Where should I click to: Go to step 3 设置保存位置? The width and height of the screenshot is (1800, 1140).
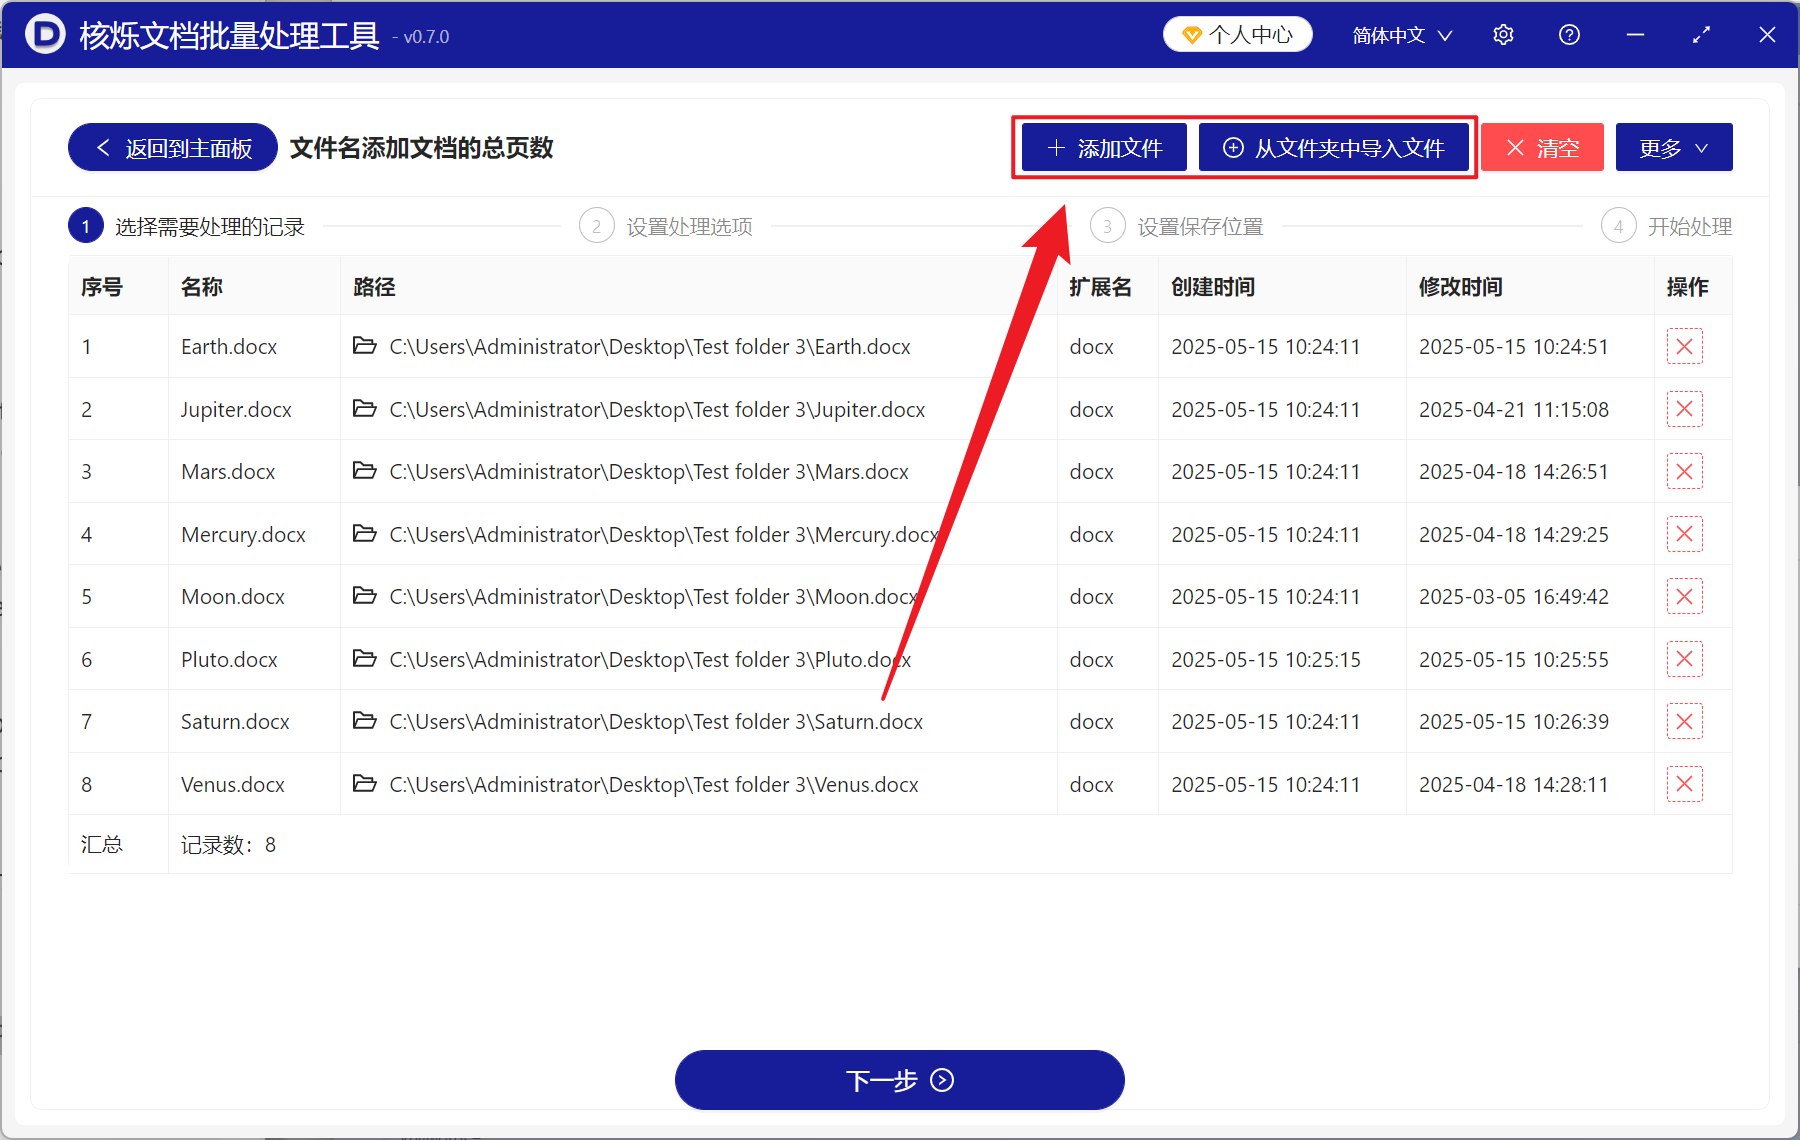tap(1177, 226)
